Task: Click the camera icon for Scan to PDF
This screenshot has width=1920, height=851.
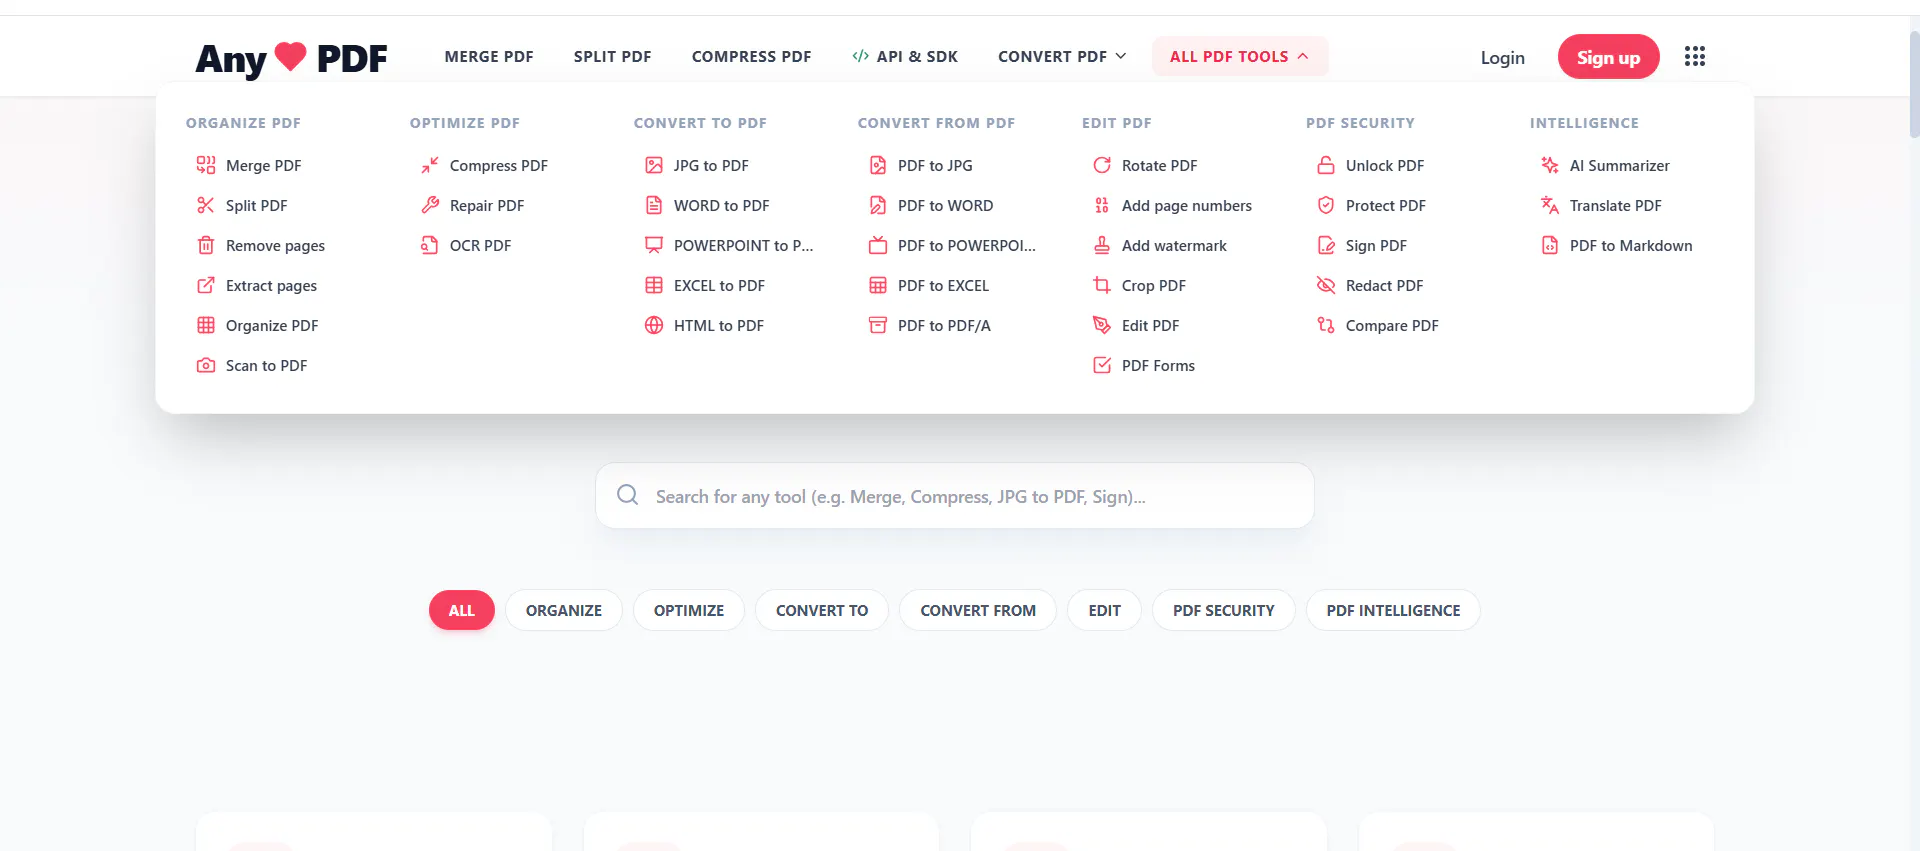Action: point(206,365)
